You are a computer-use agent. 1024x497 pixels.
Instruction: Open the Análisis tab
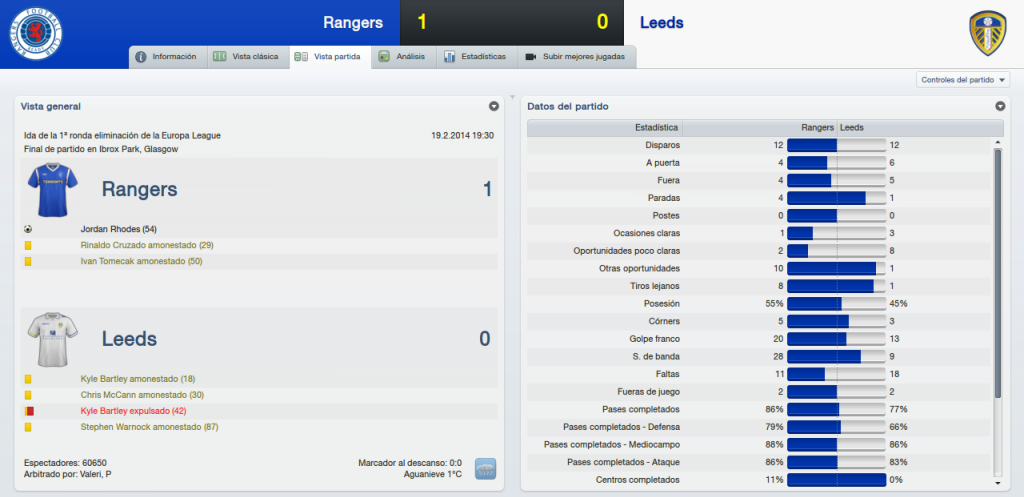[404, 57]
